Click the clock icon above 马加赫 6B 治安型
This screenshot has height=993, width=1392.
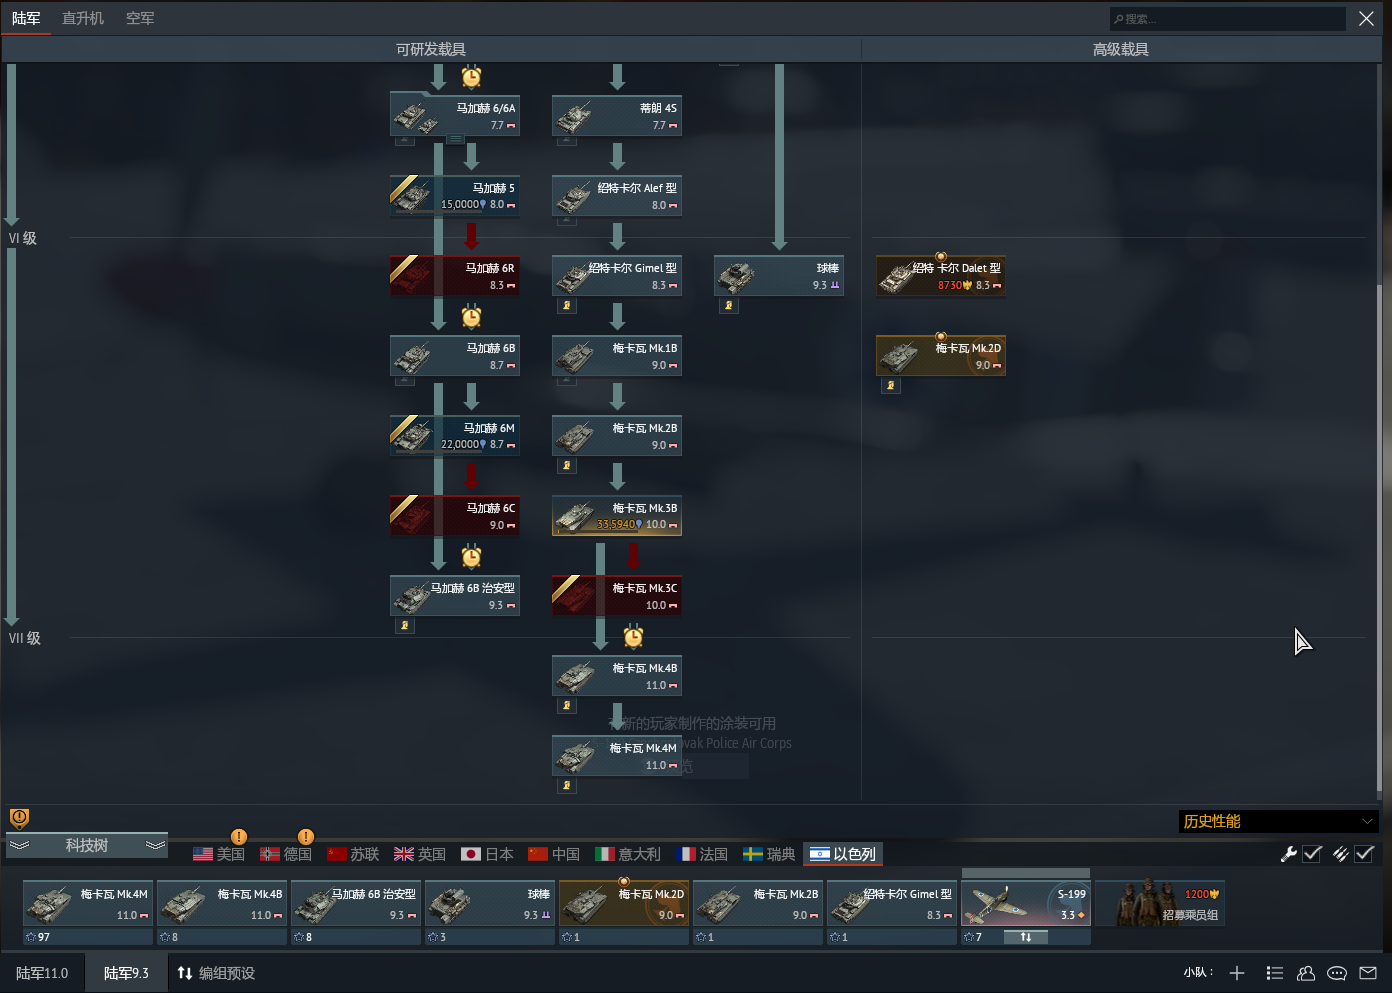471,556
